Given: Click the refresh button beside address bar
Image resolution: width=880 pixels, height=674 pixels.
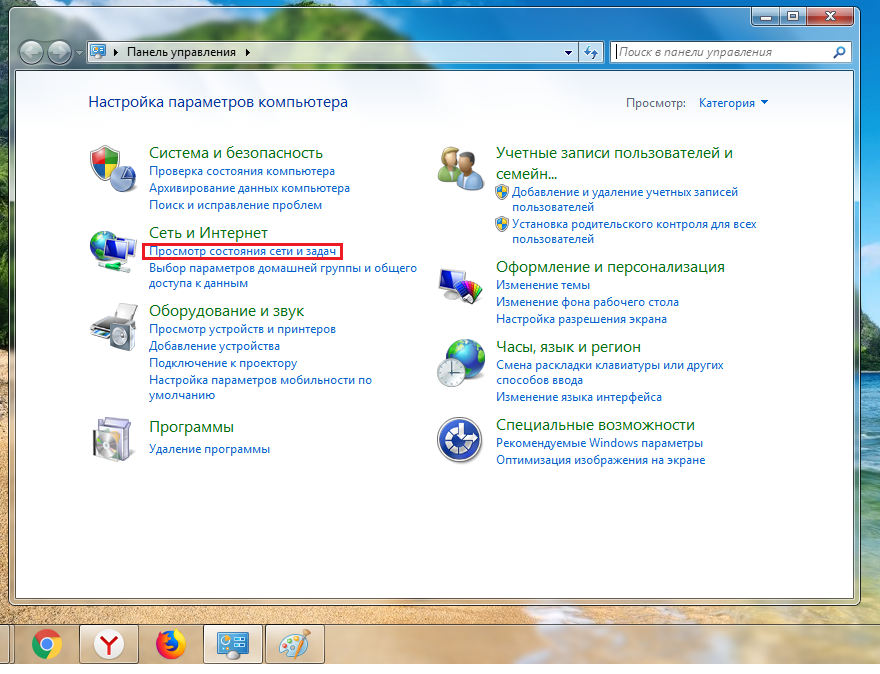Looking at the screenshot, I should [591, 52].
